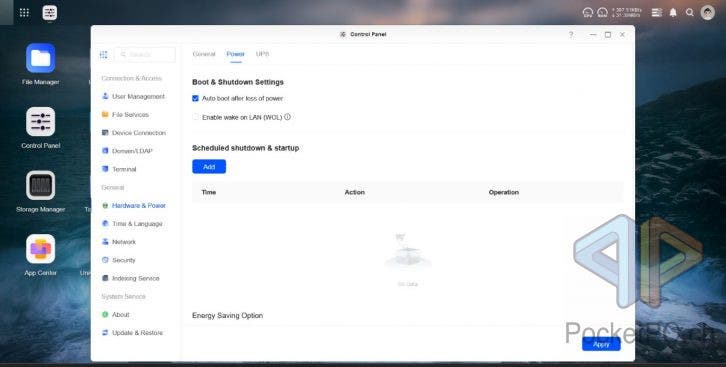Open Security settings in the sidebar
The image size is (726, 367).
coord(119,260)
